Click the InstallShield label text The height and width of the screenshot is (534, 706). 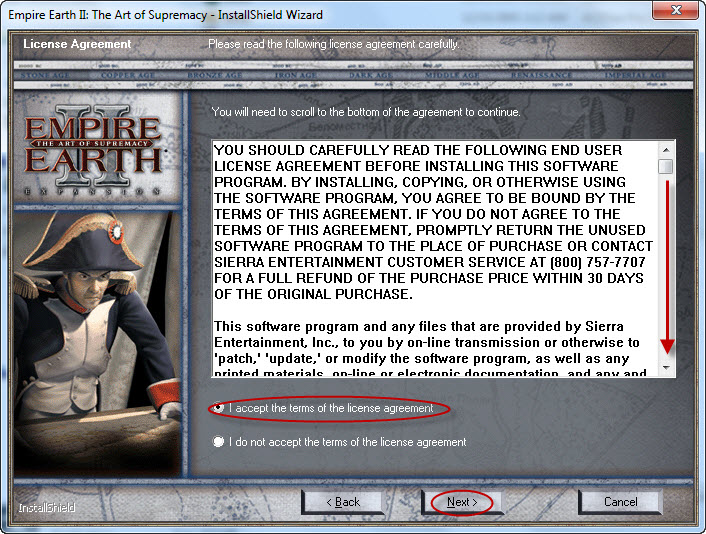coord(47,507)
